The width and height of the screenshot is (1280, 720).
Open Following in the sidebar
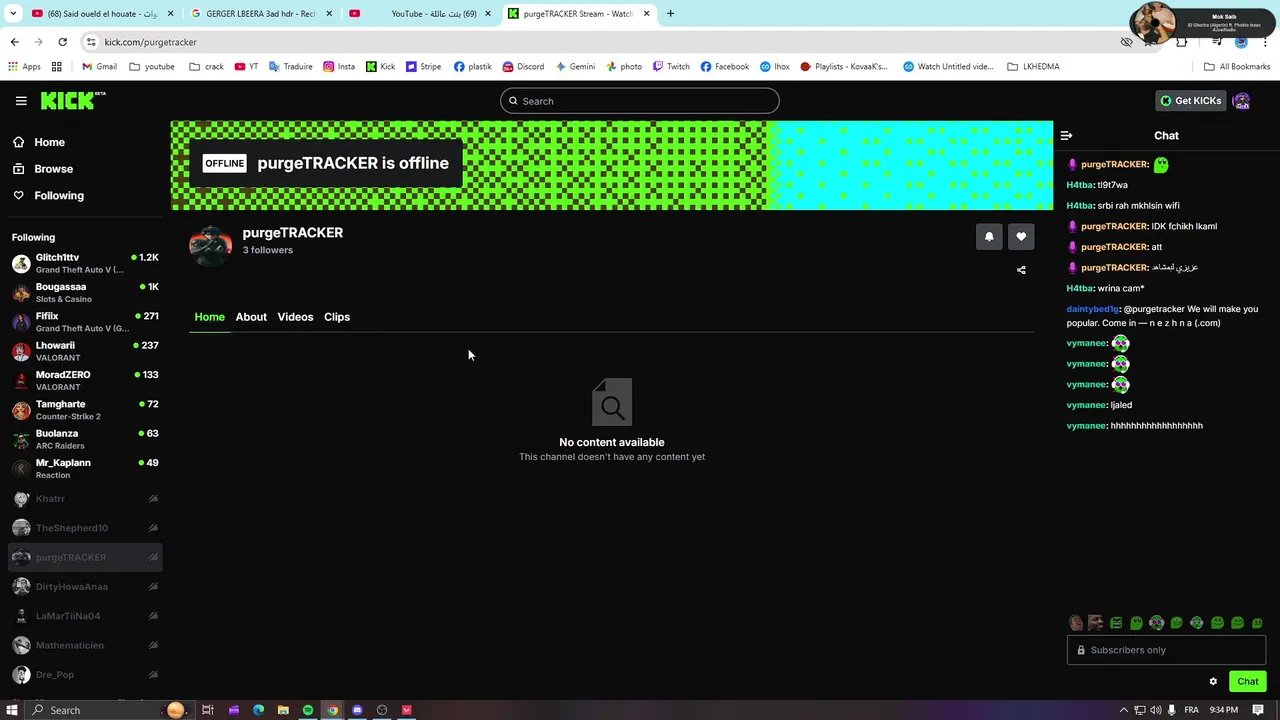(x=59, y=196)
